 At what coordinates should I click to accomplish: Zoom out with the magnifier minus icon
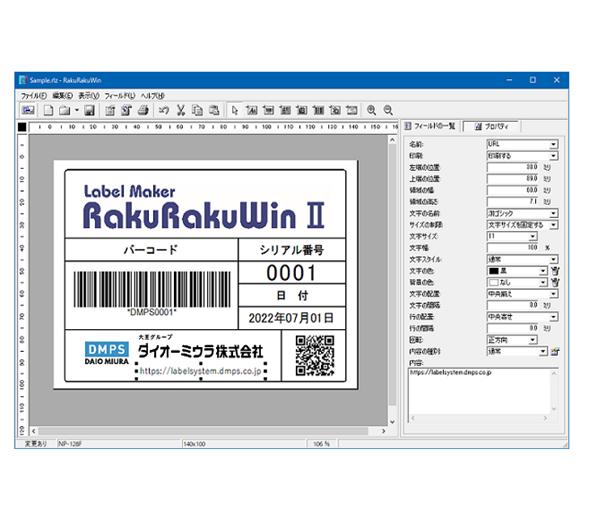coord(388,110)
